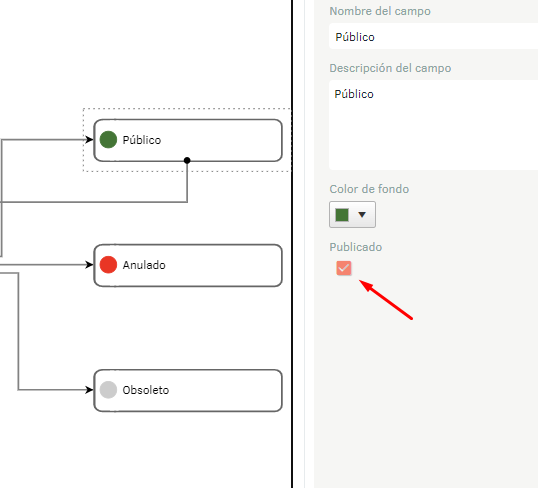Click the green swatch in Color de fondo
Image resolution: width=538 pixels, height=488 pixels.
(342, 215)
